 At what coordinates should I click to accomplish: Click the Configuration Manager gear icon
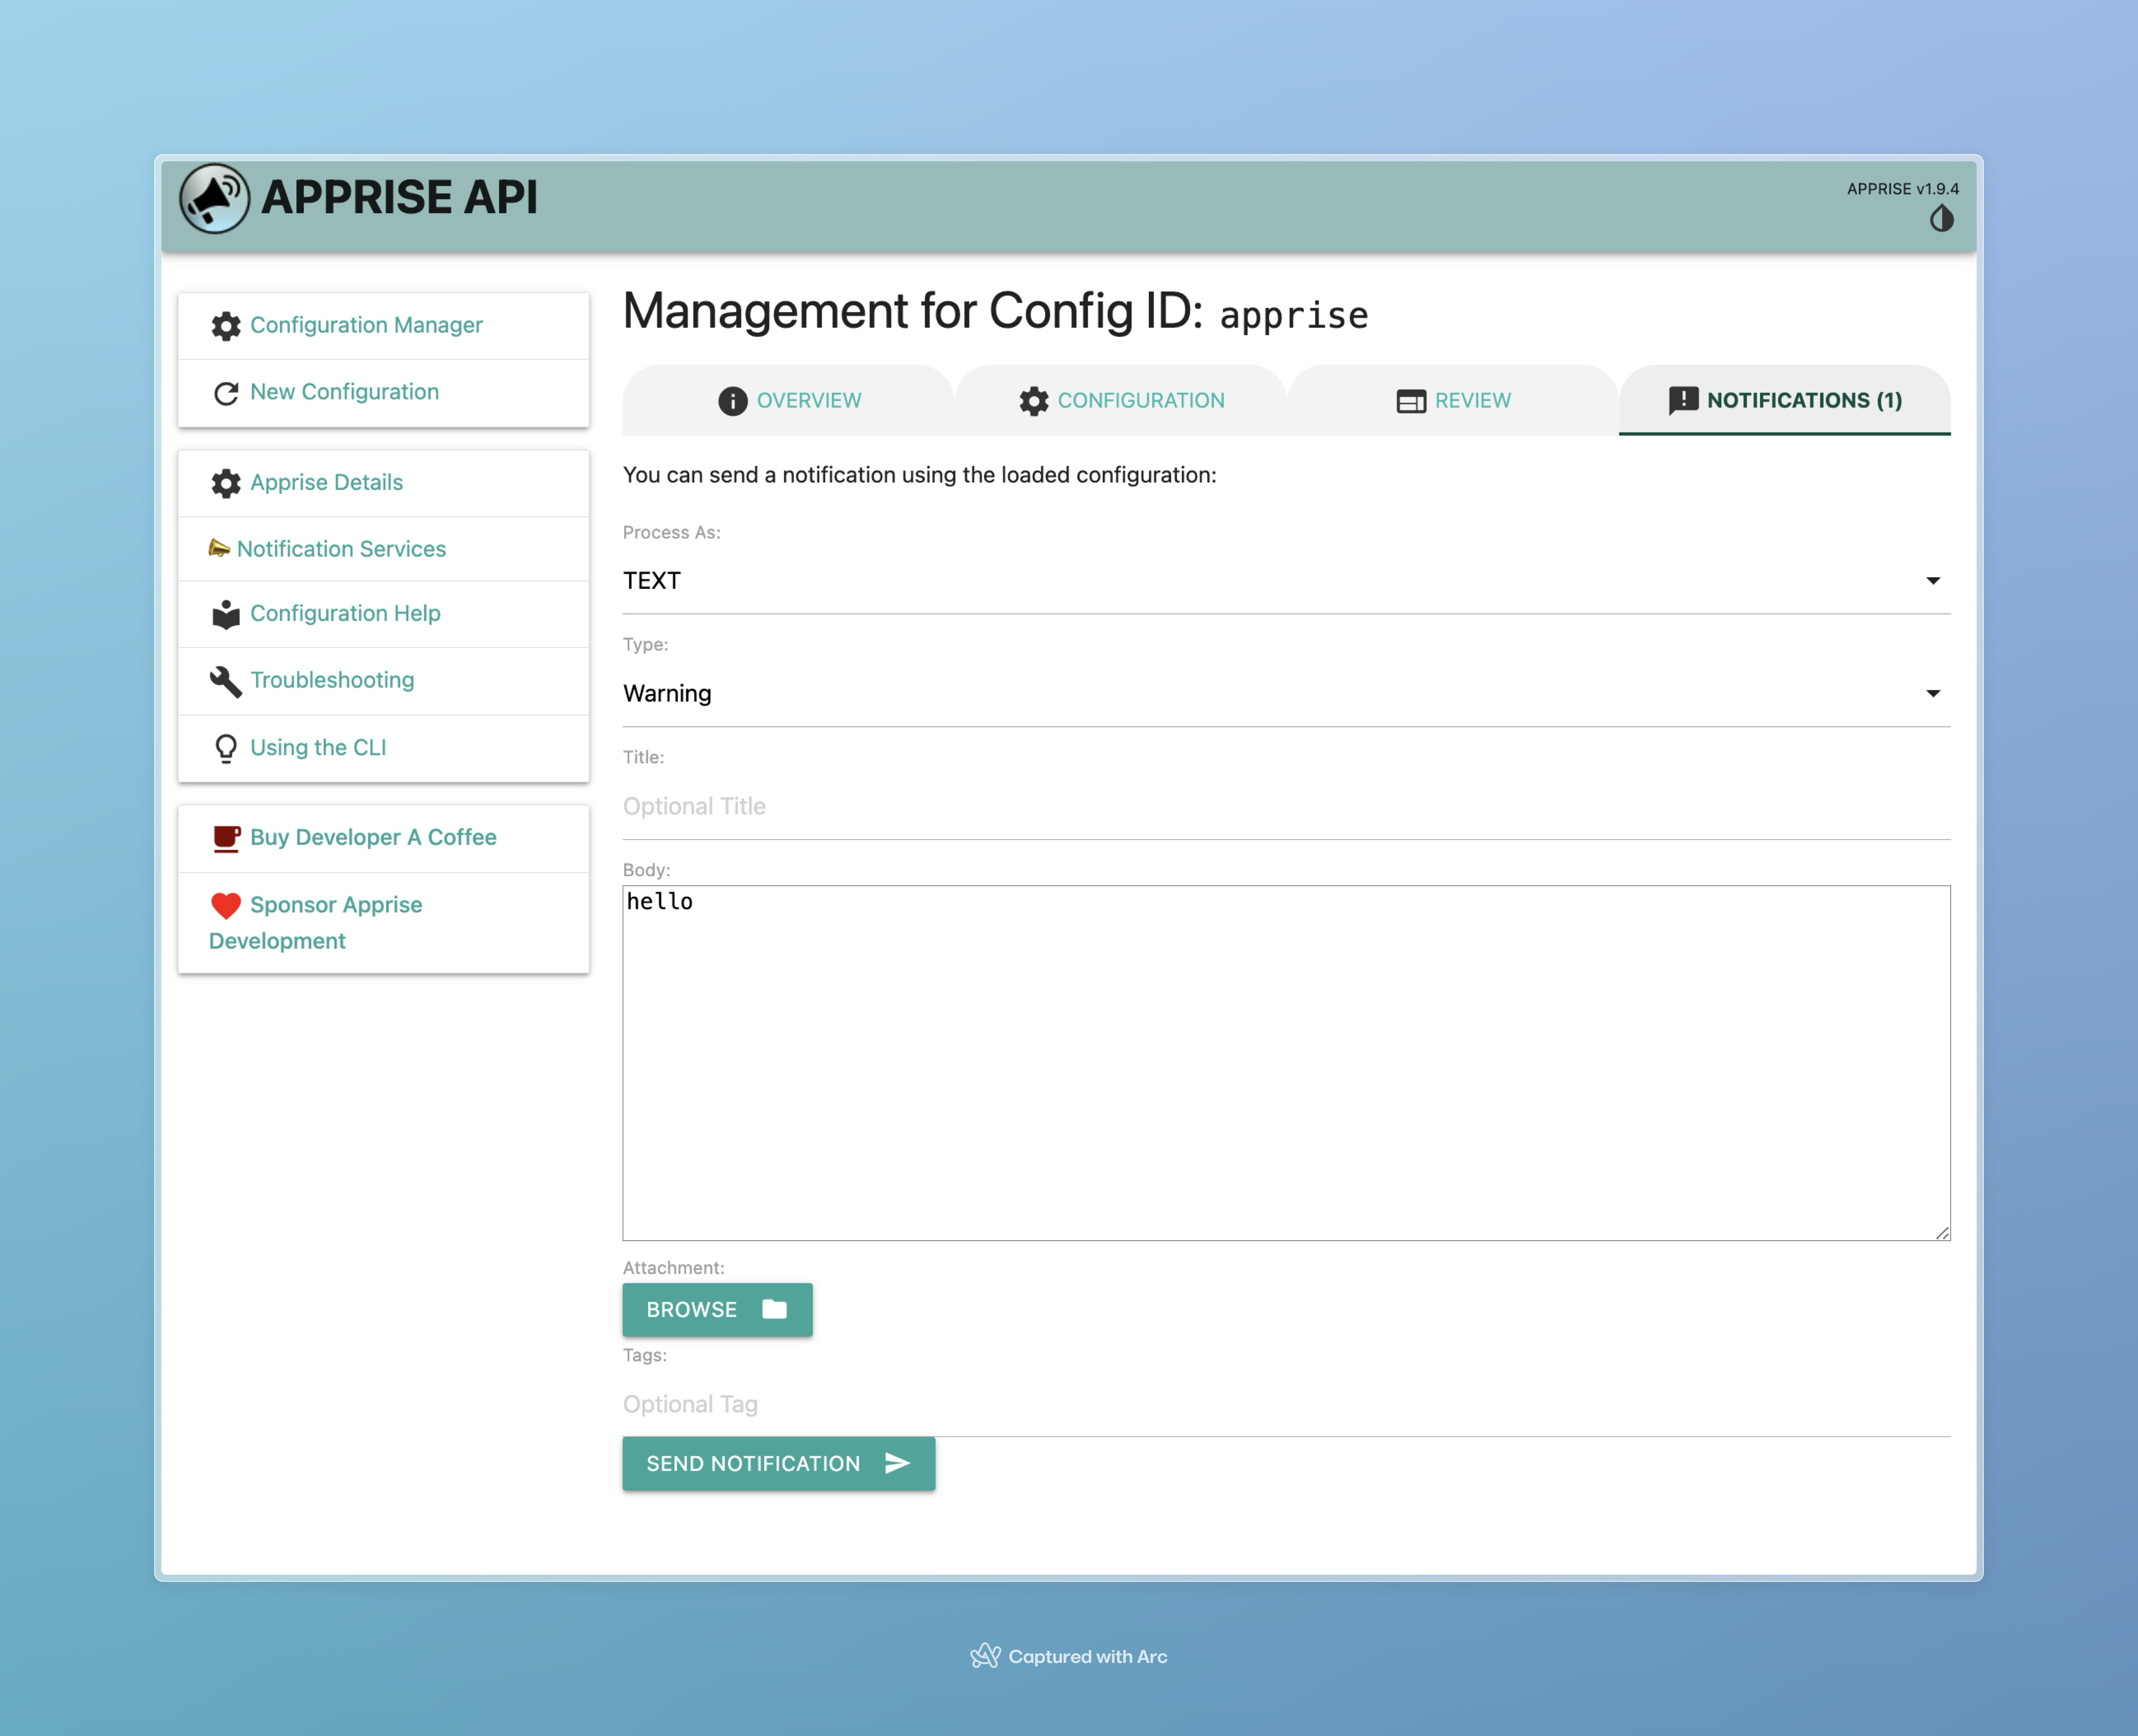[x=226, y=326]
